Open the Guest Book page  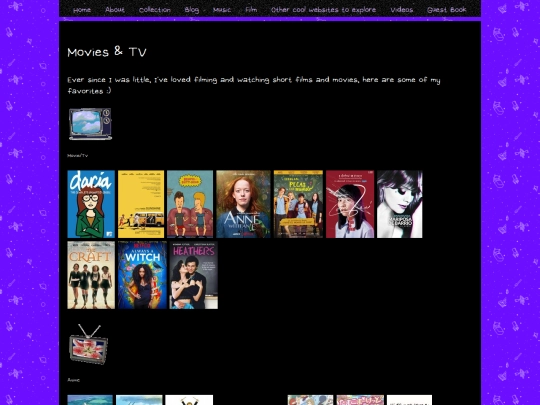coord(447,10)
